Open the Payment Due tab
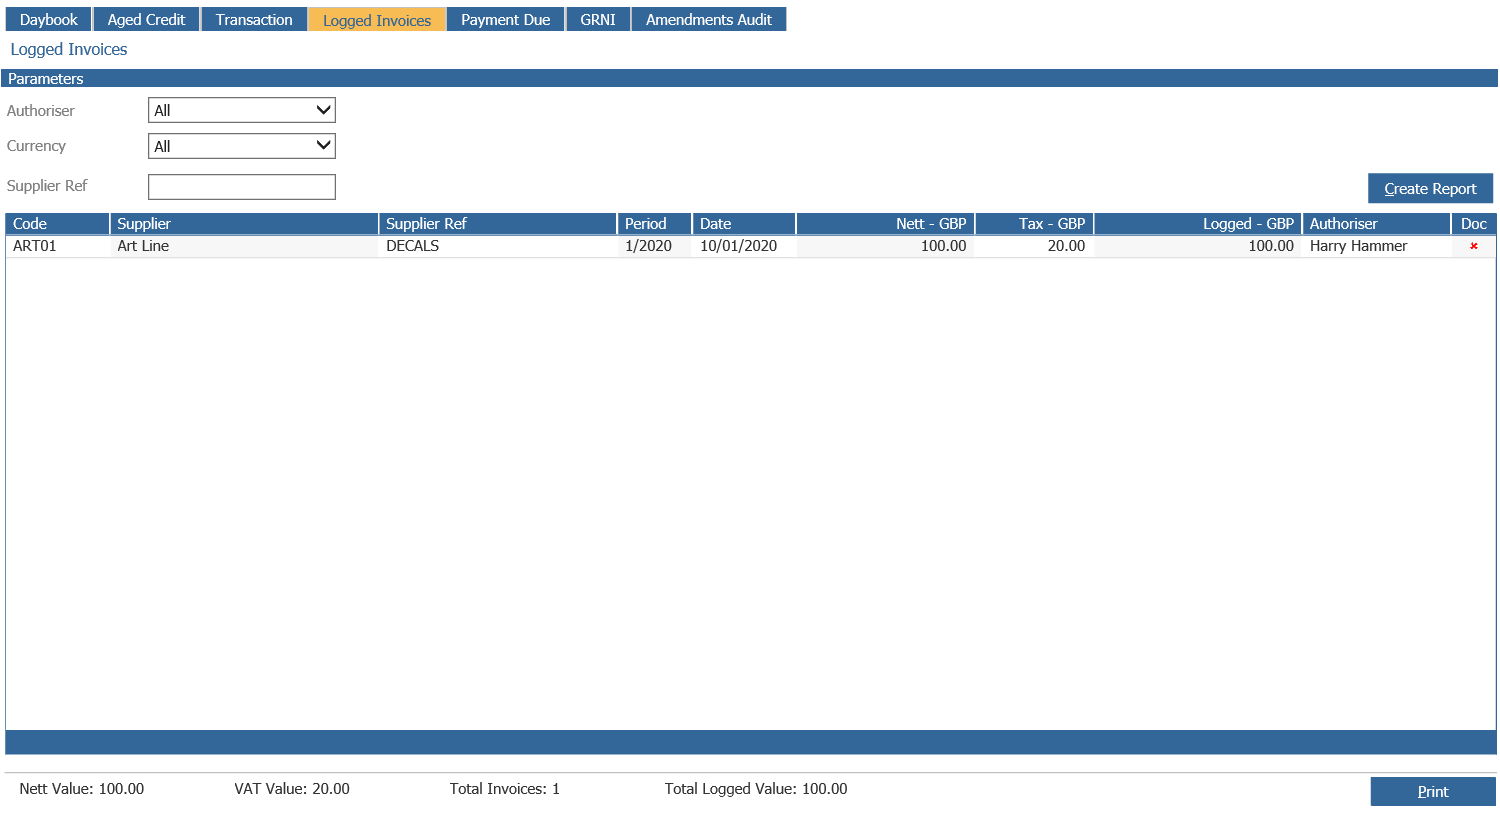This screenshot has width=1500, height=823. (505, 18)
